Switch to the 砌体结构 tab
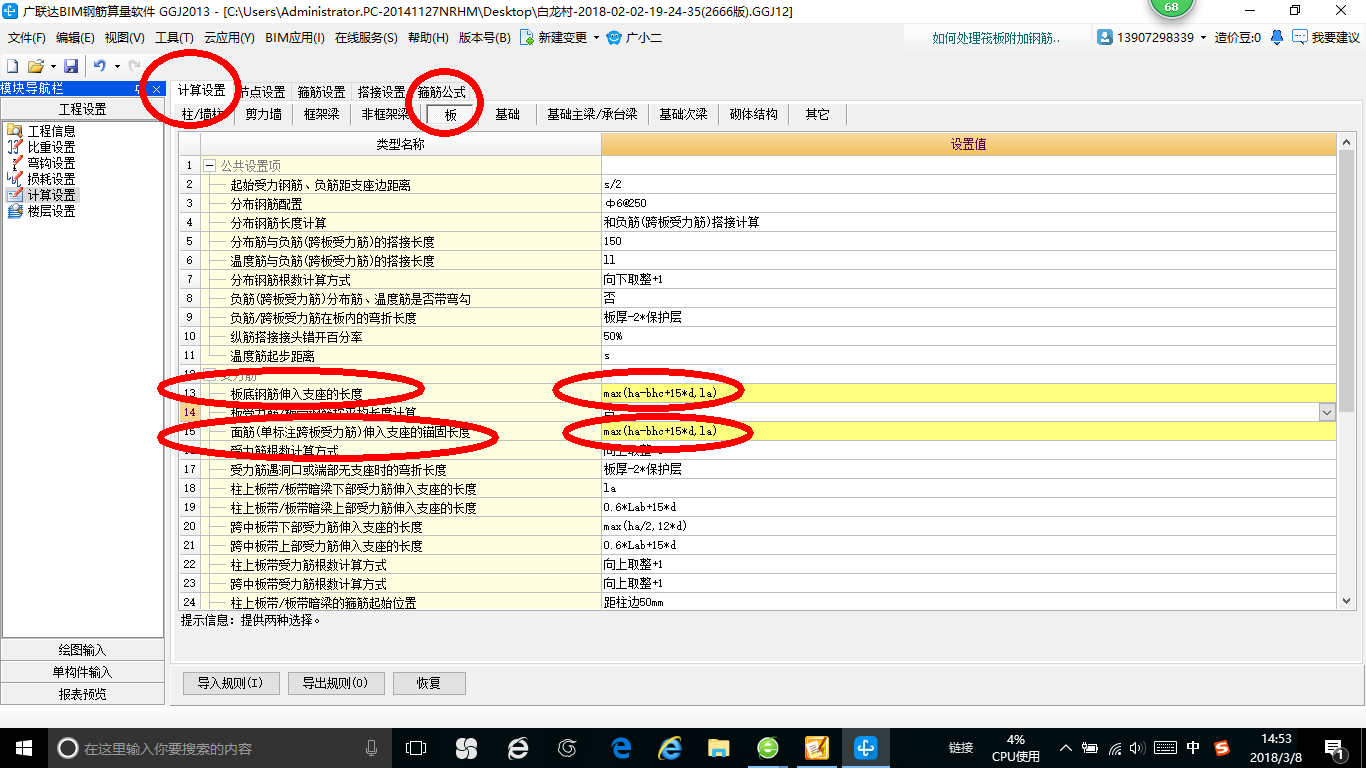Image resolution: width=1366 pixels, height=768 pixels. coord(753,115)
